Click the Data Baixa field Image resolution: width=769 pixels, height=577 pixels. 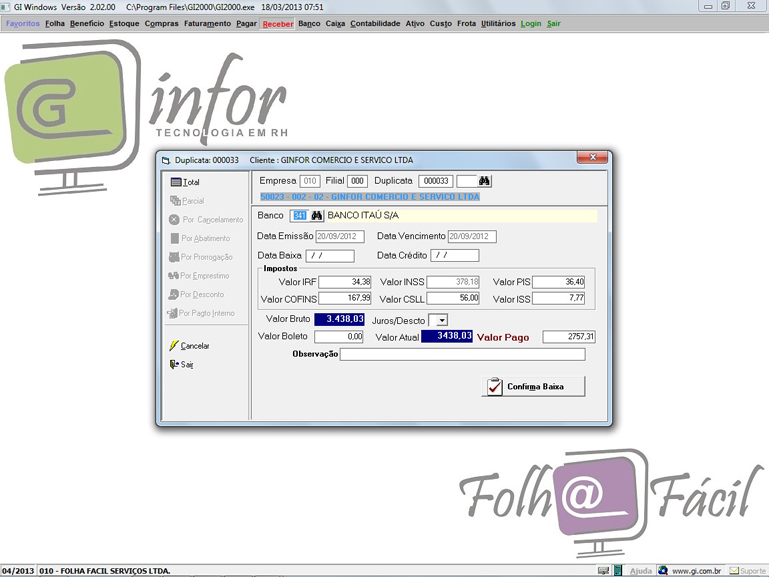[330, 255]
